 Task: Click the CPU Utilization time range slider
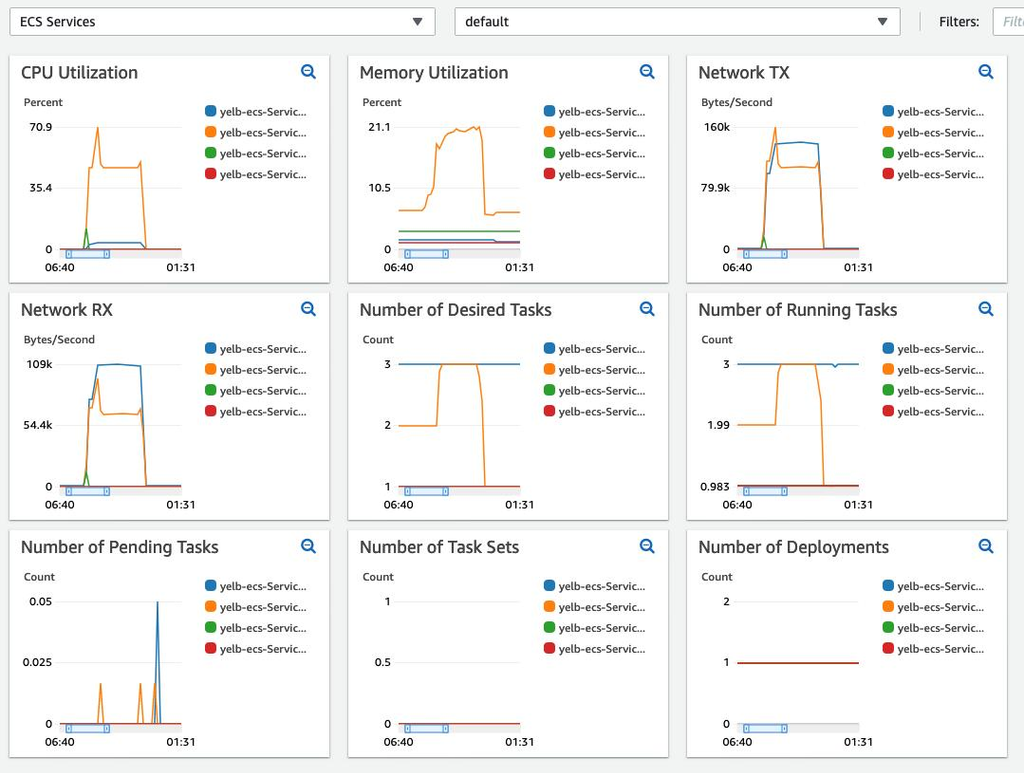click(x=88, y=254)
